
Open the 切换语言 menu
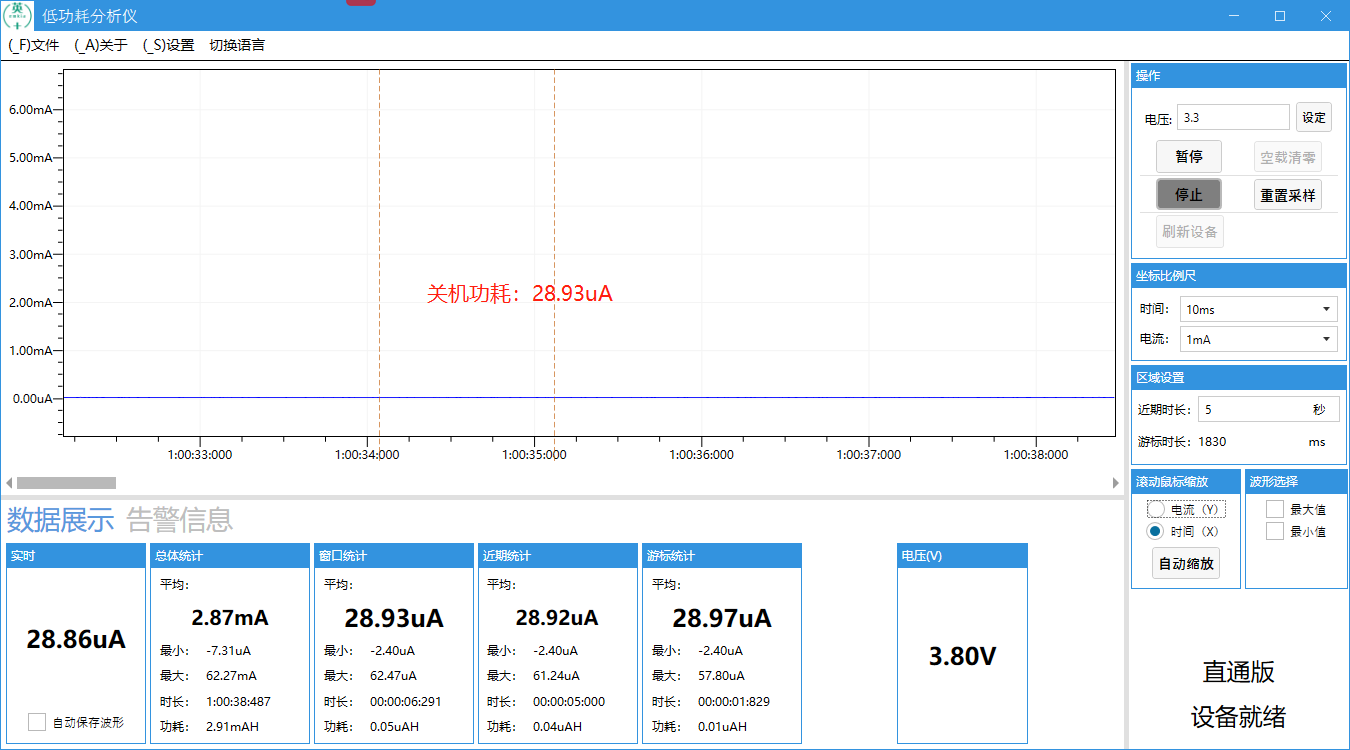click(237, 45)
